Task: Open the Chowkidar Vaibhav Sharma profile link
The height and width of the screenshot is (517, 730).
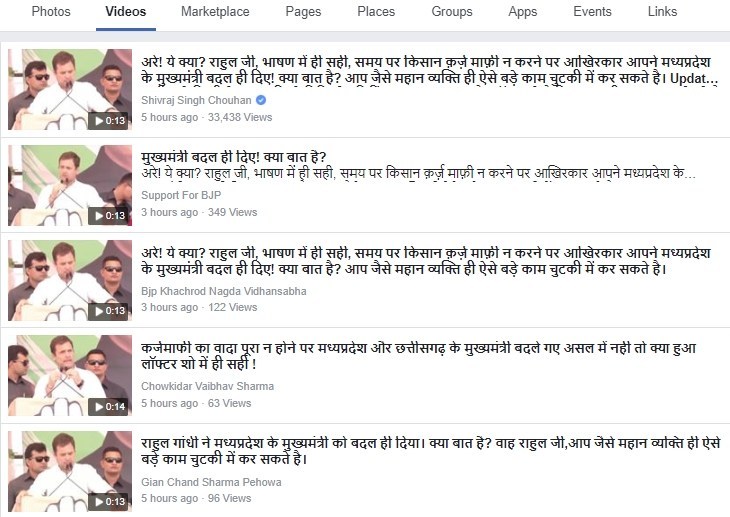Action: pyautogui.click(x=207, y=386)
